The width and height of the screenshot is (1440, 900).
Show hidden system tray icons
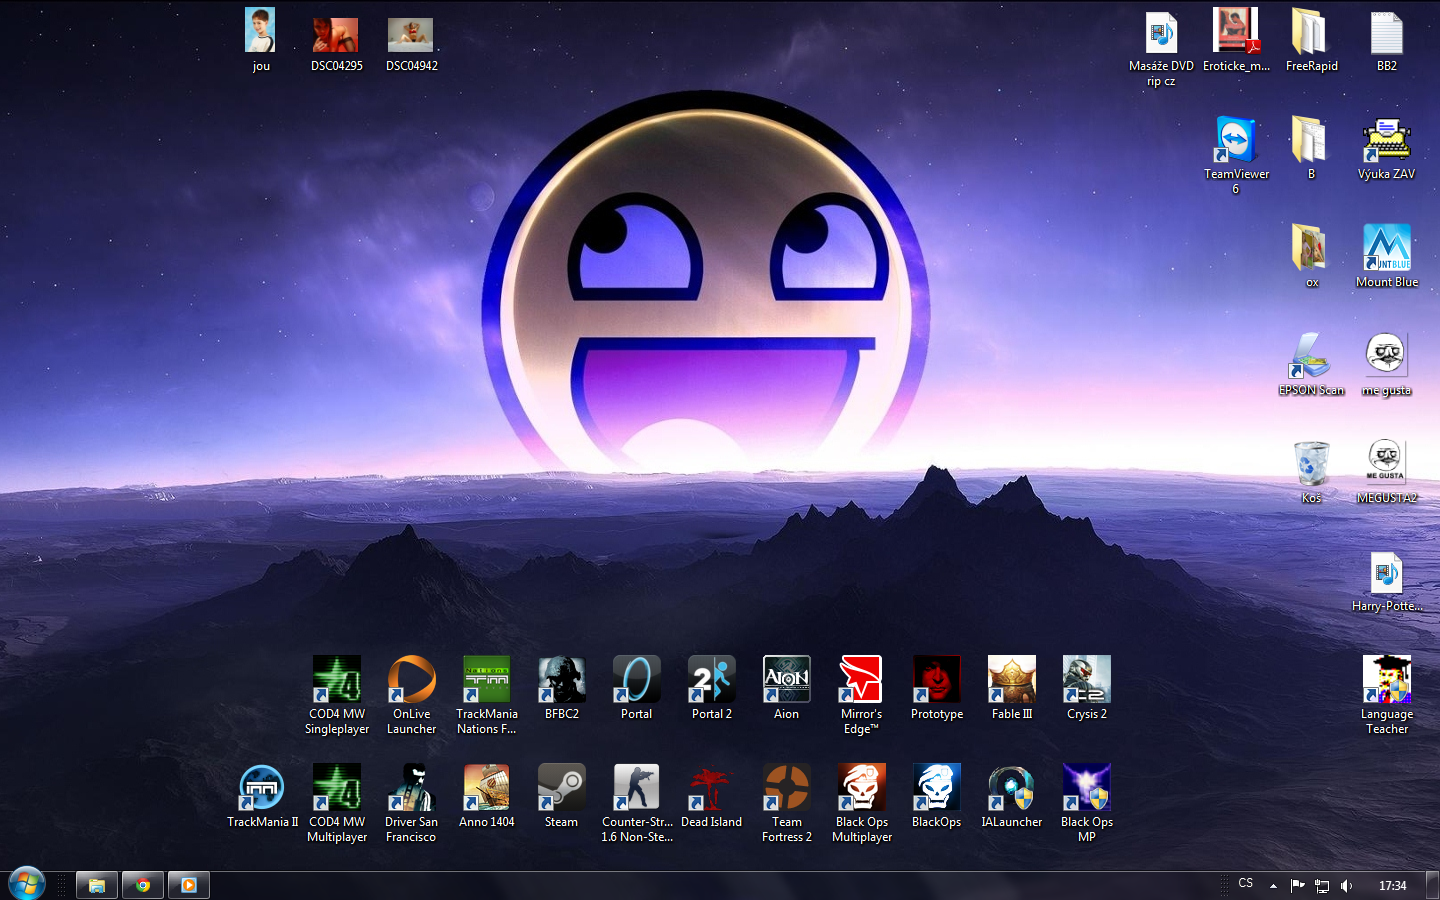pos(1273,885)
